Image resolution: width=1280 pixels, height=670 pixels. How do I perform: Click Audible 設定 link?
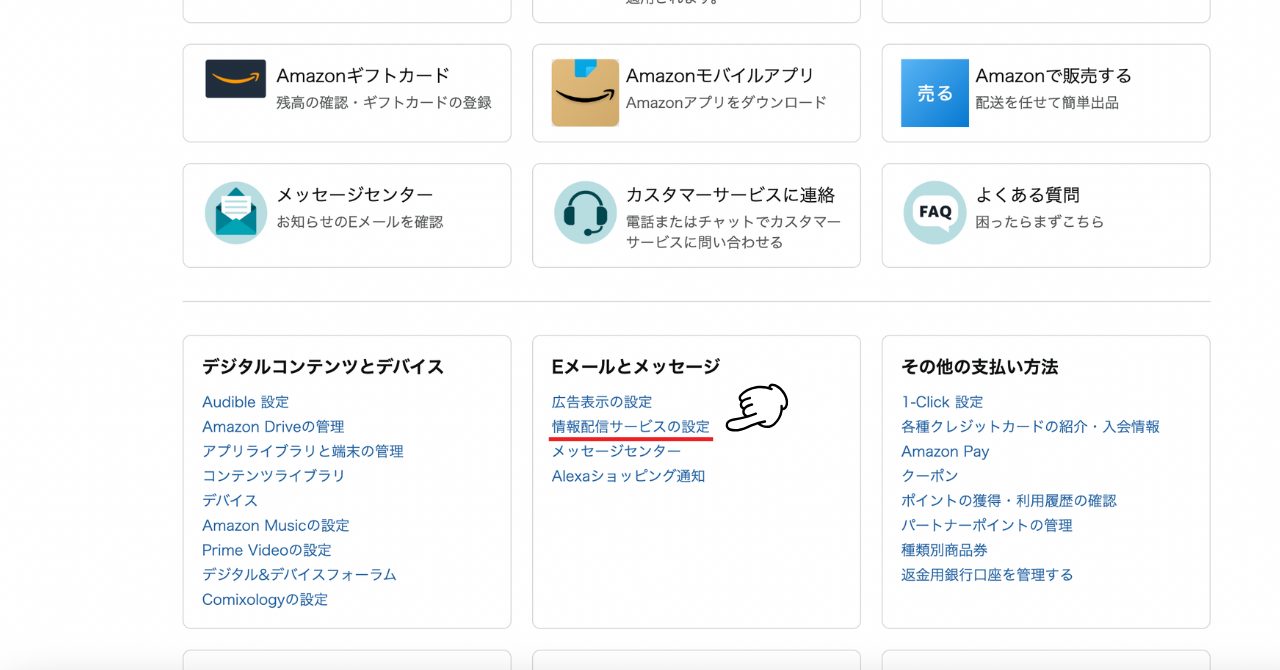[245, 402]
